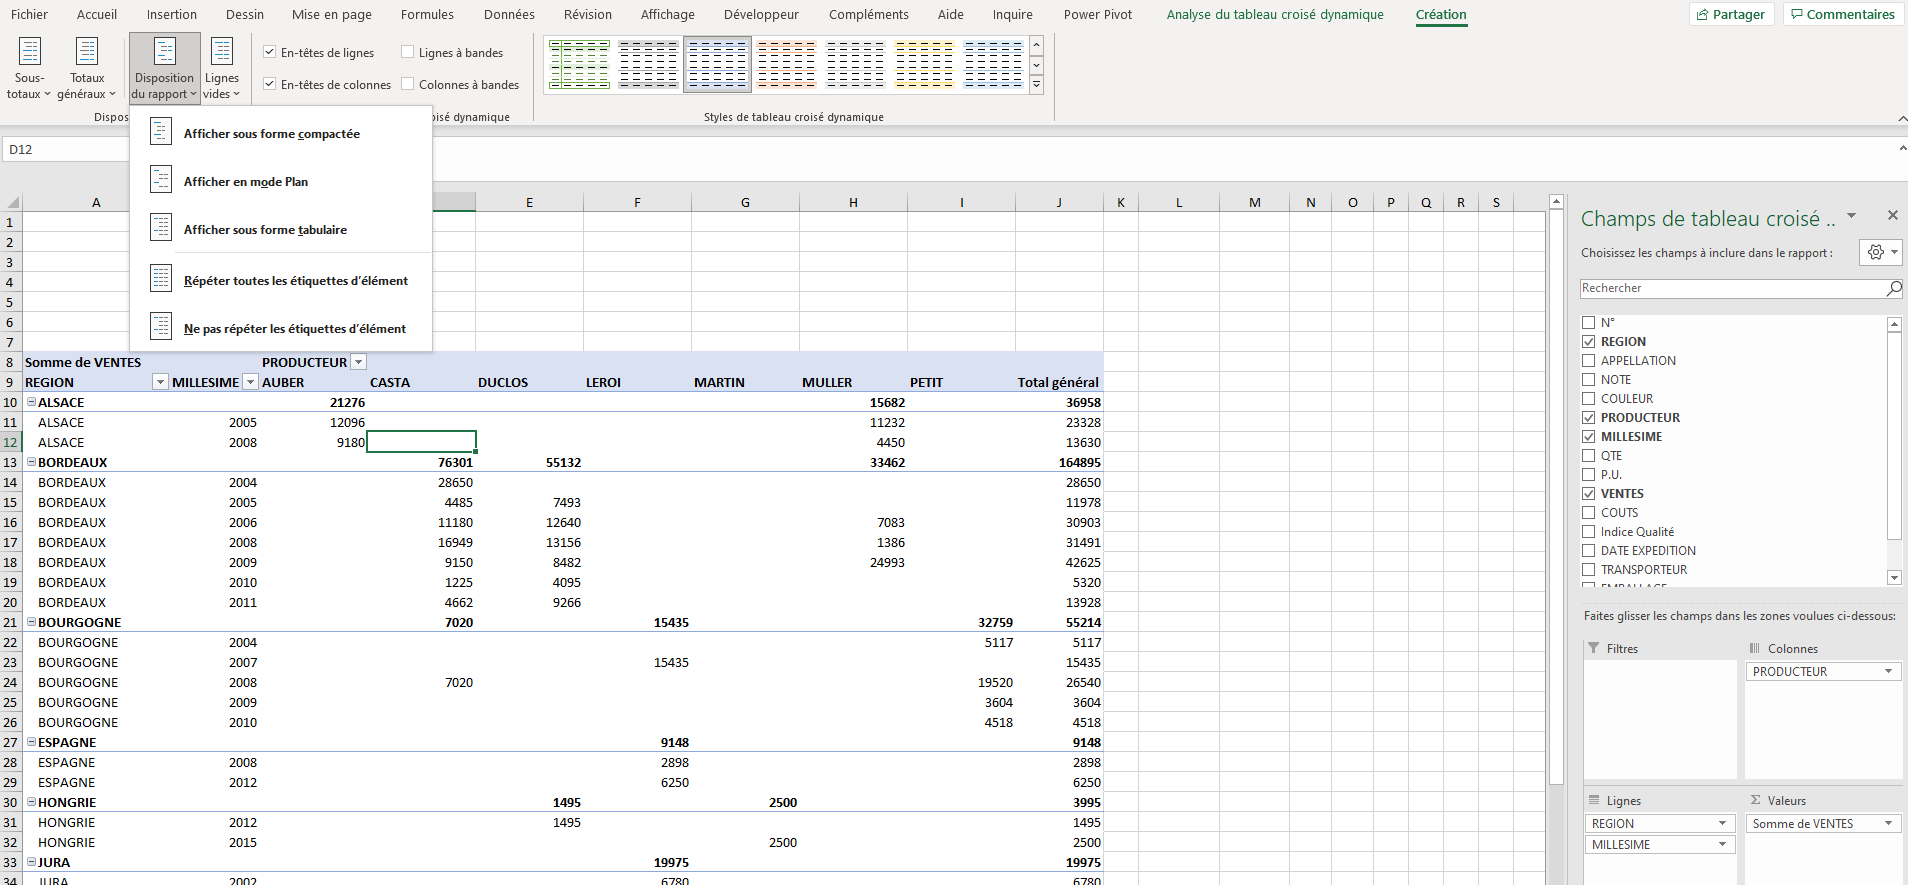Open the field list gear settings icon
Image resolution: width=1908 pixels, height=885 pixels.
(x=1880, y=253)
